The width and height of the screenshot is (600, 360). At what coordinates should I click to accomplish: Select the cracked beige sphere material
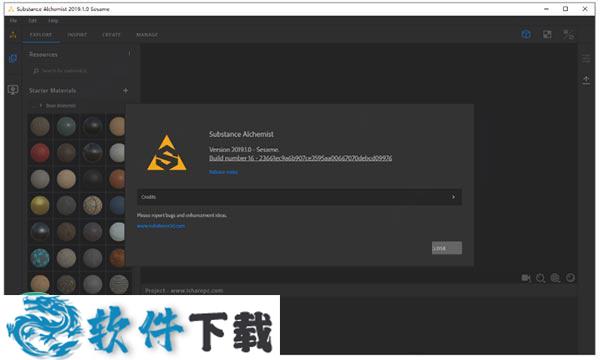(93, 205)
